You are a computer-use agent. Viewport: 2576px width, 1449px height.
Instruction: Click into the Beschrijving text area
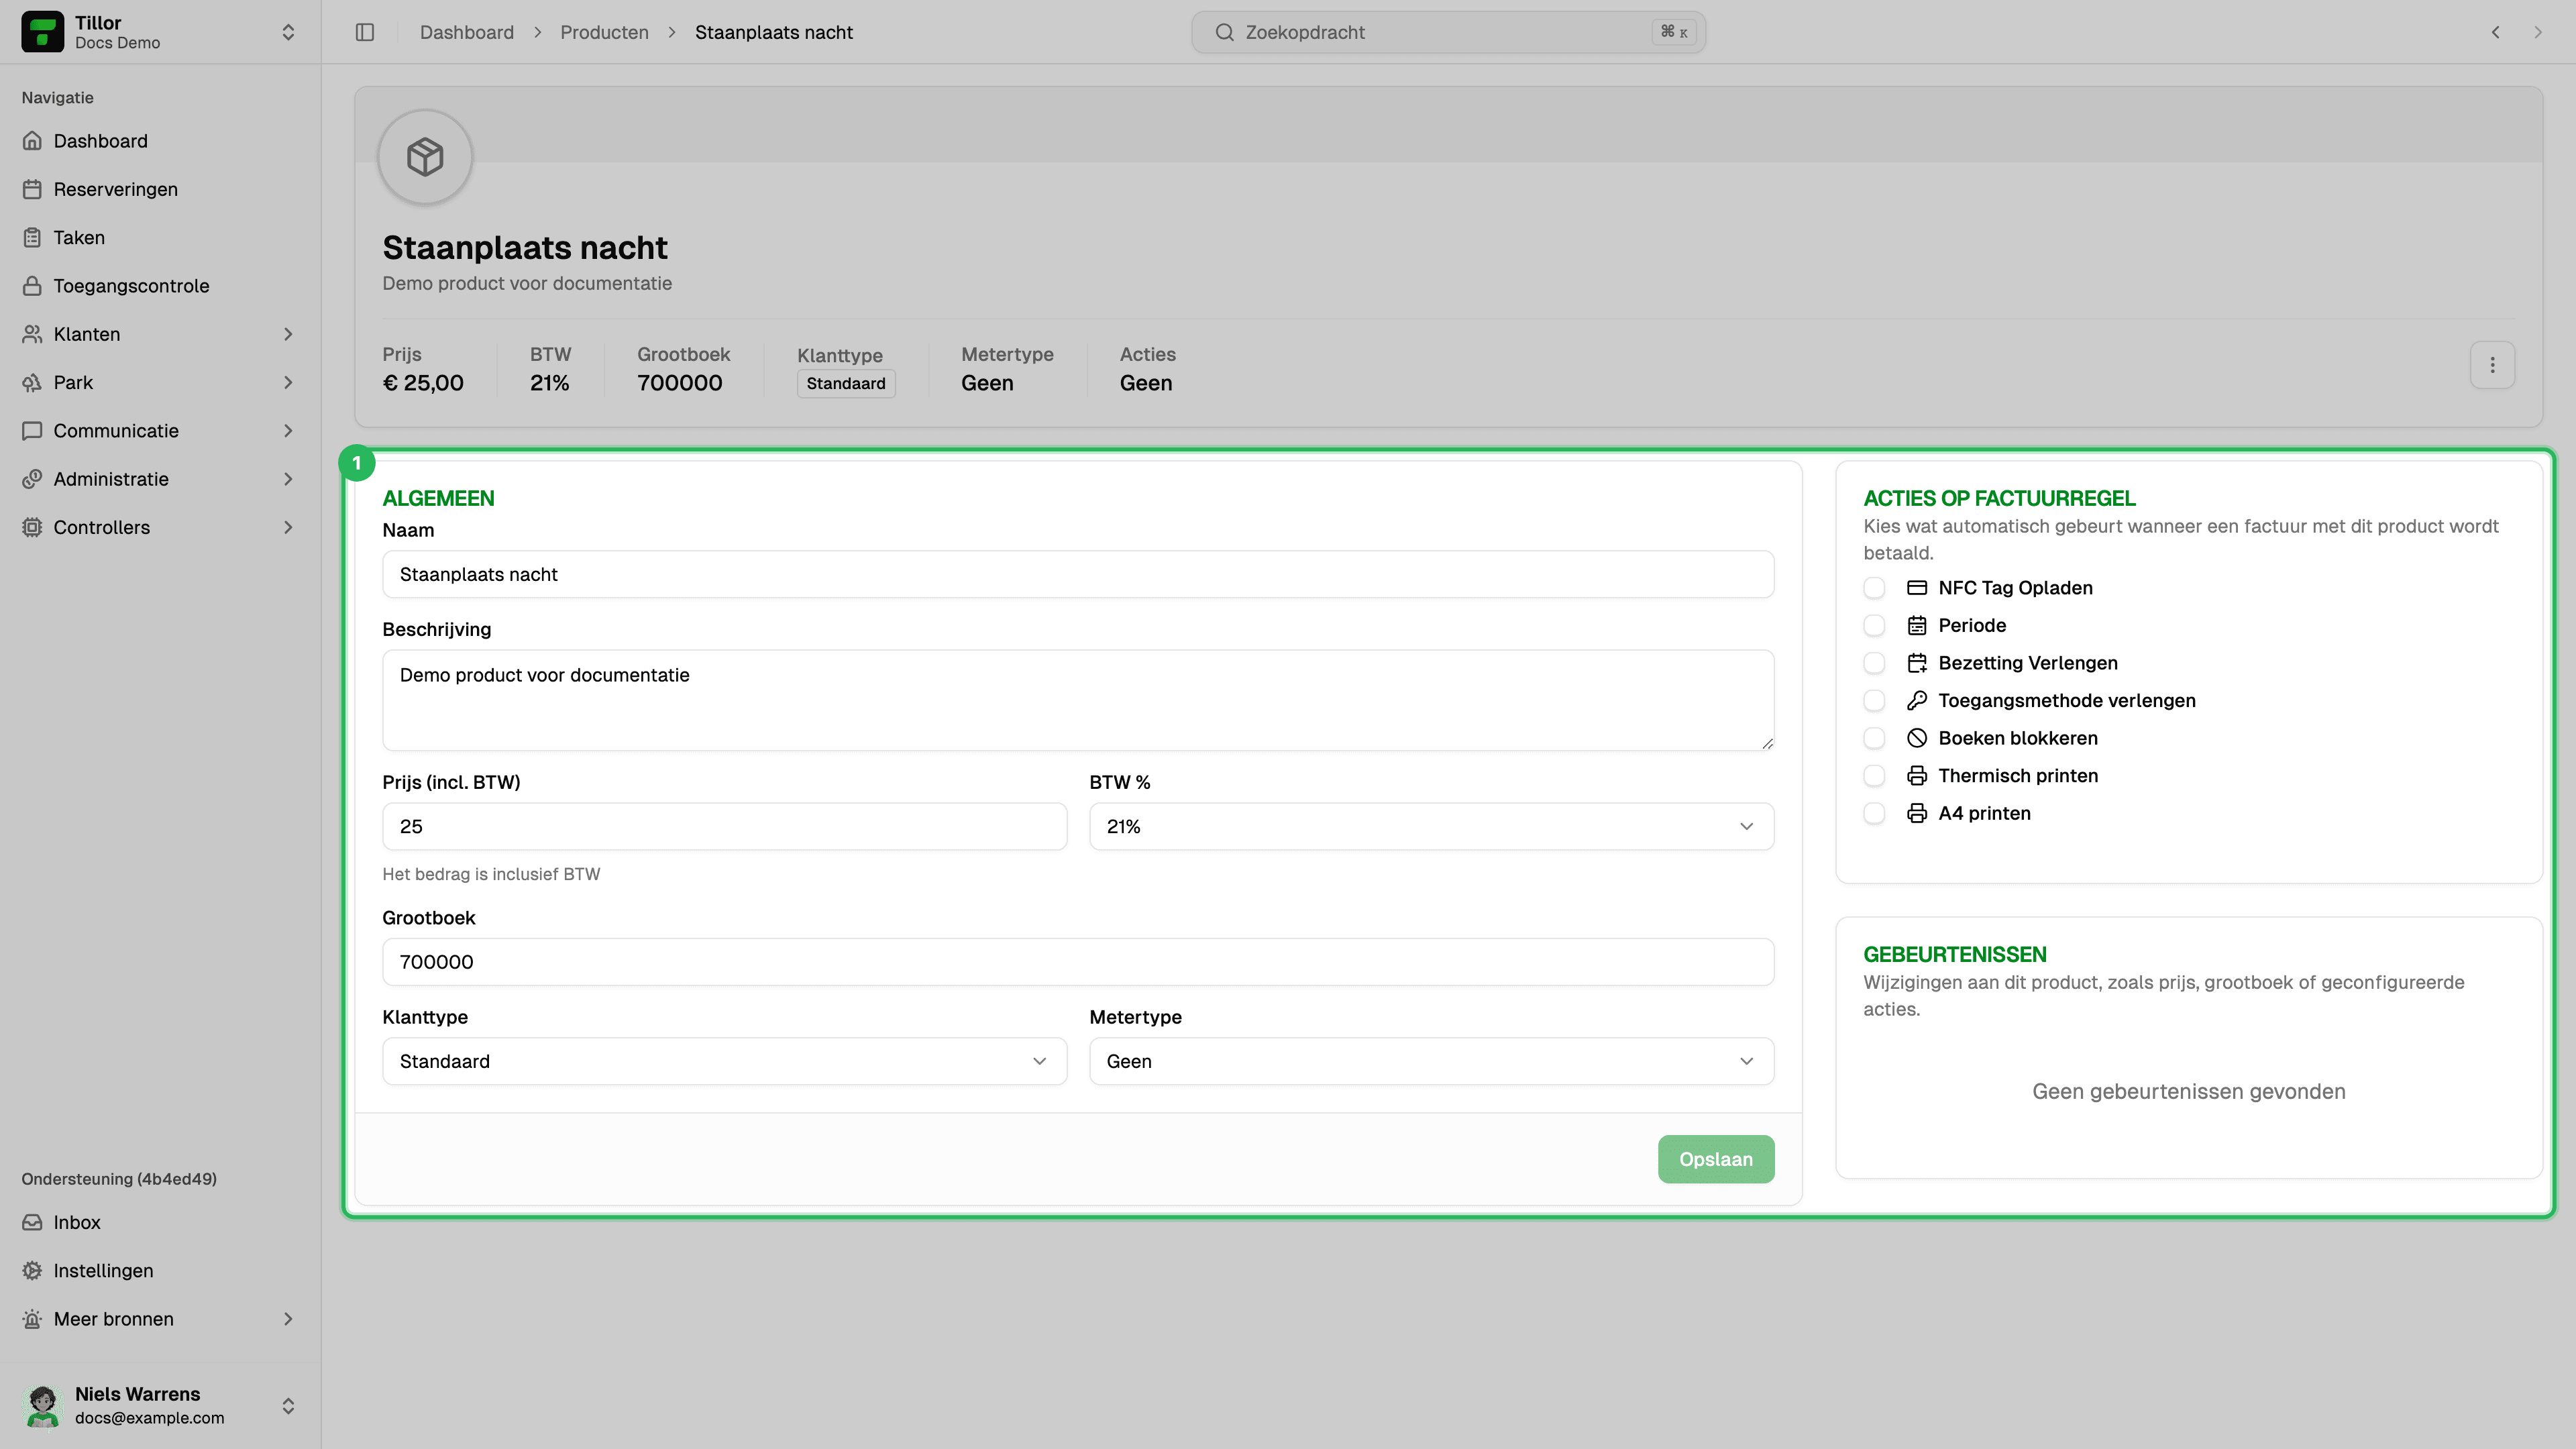(x=1078, y=700)
